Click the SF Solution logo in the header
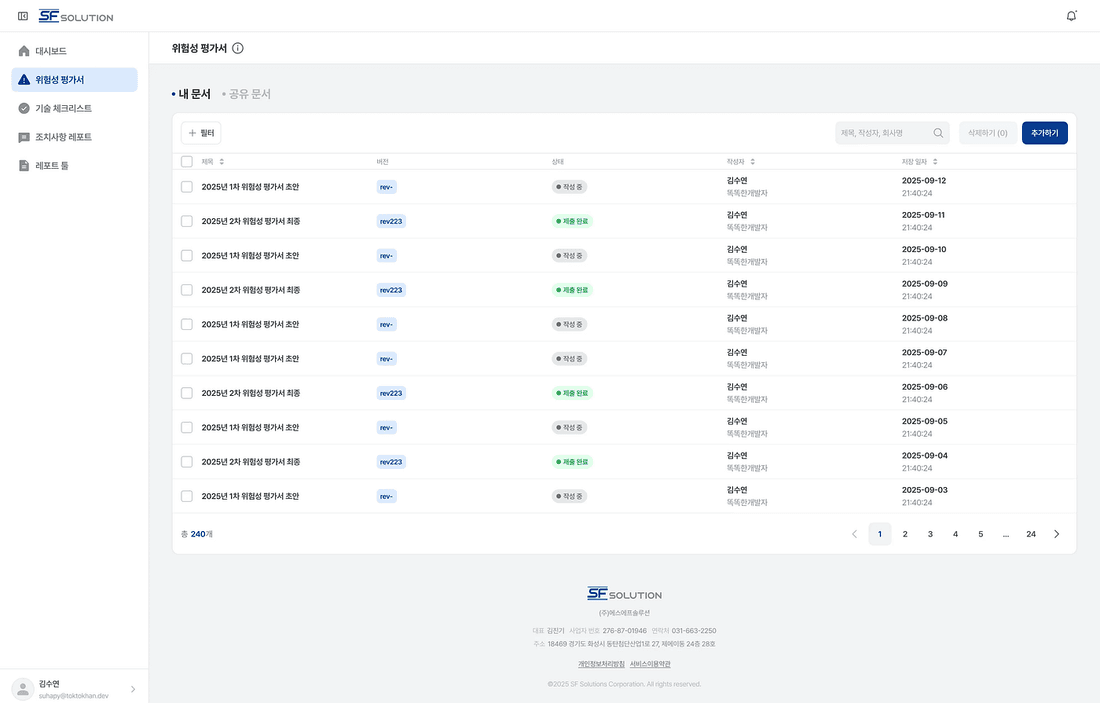The image size is (1100, 703). coord(76,16)
